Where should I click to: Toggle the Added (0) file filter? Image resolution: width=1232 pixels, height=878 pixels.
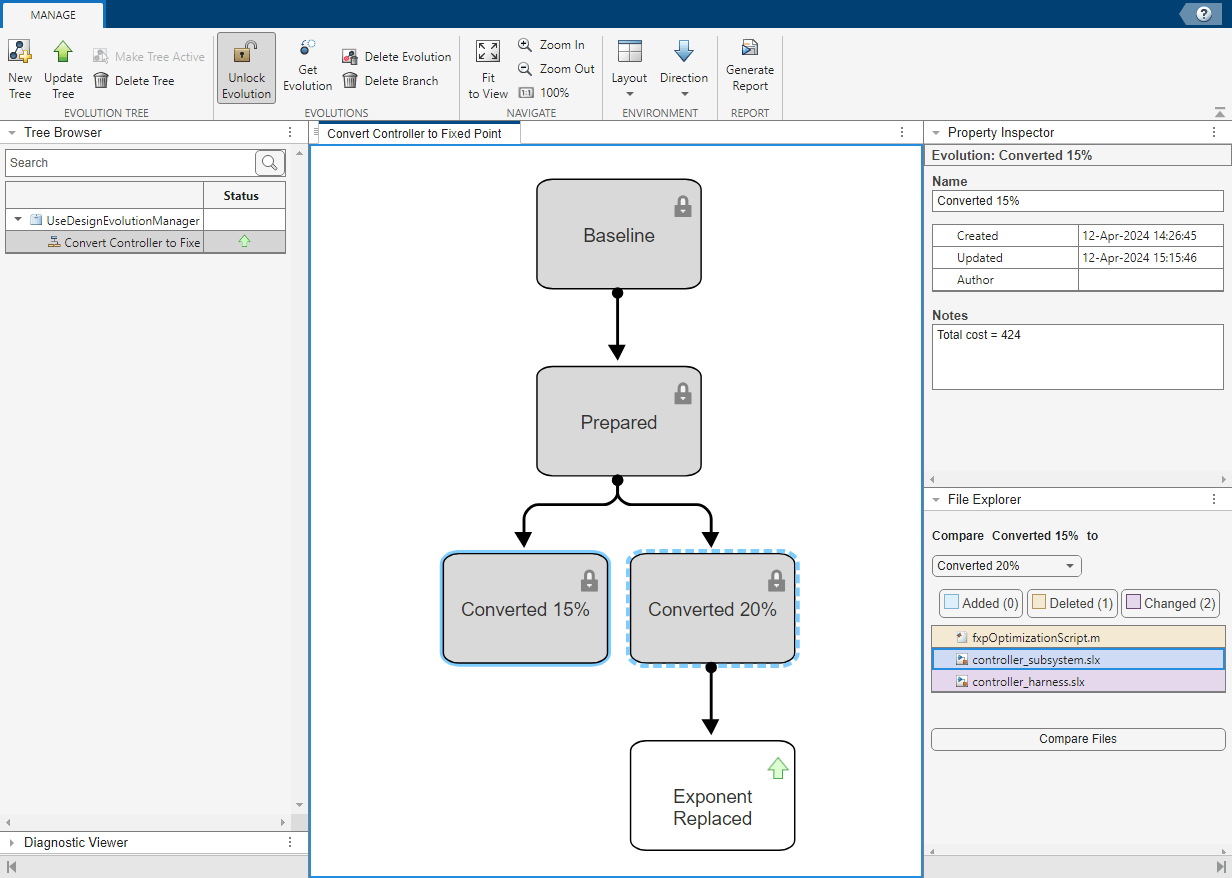[980, 603]
